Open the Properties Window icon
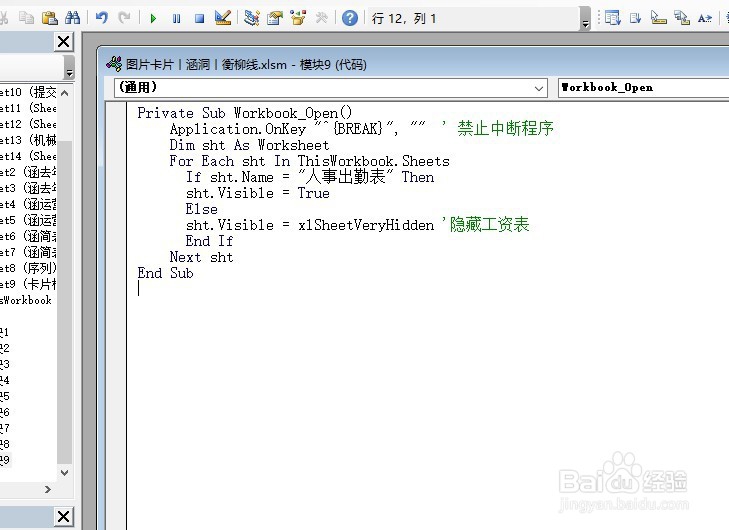 [275, 18]
